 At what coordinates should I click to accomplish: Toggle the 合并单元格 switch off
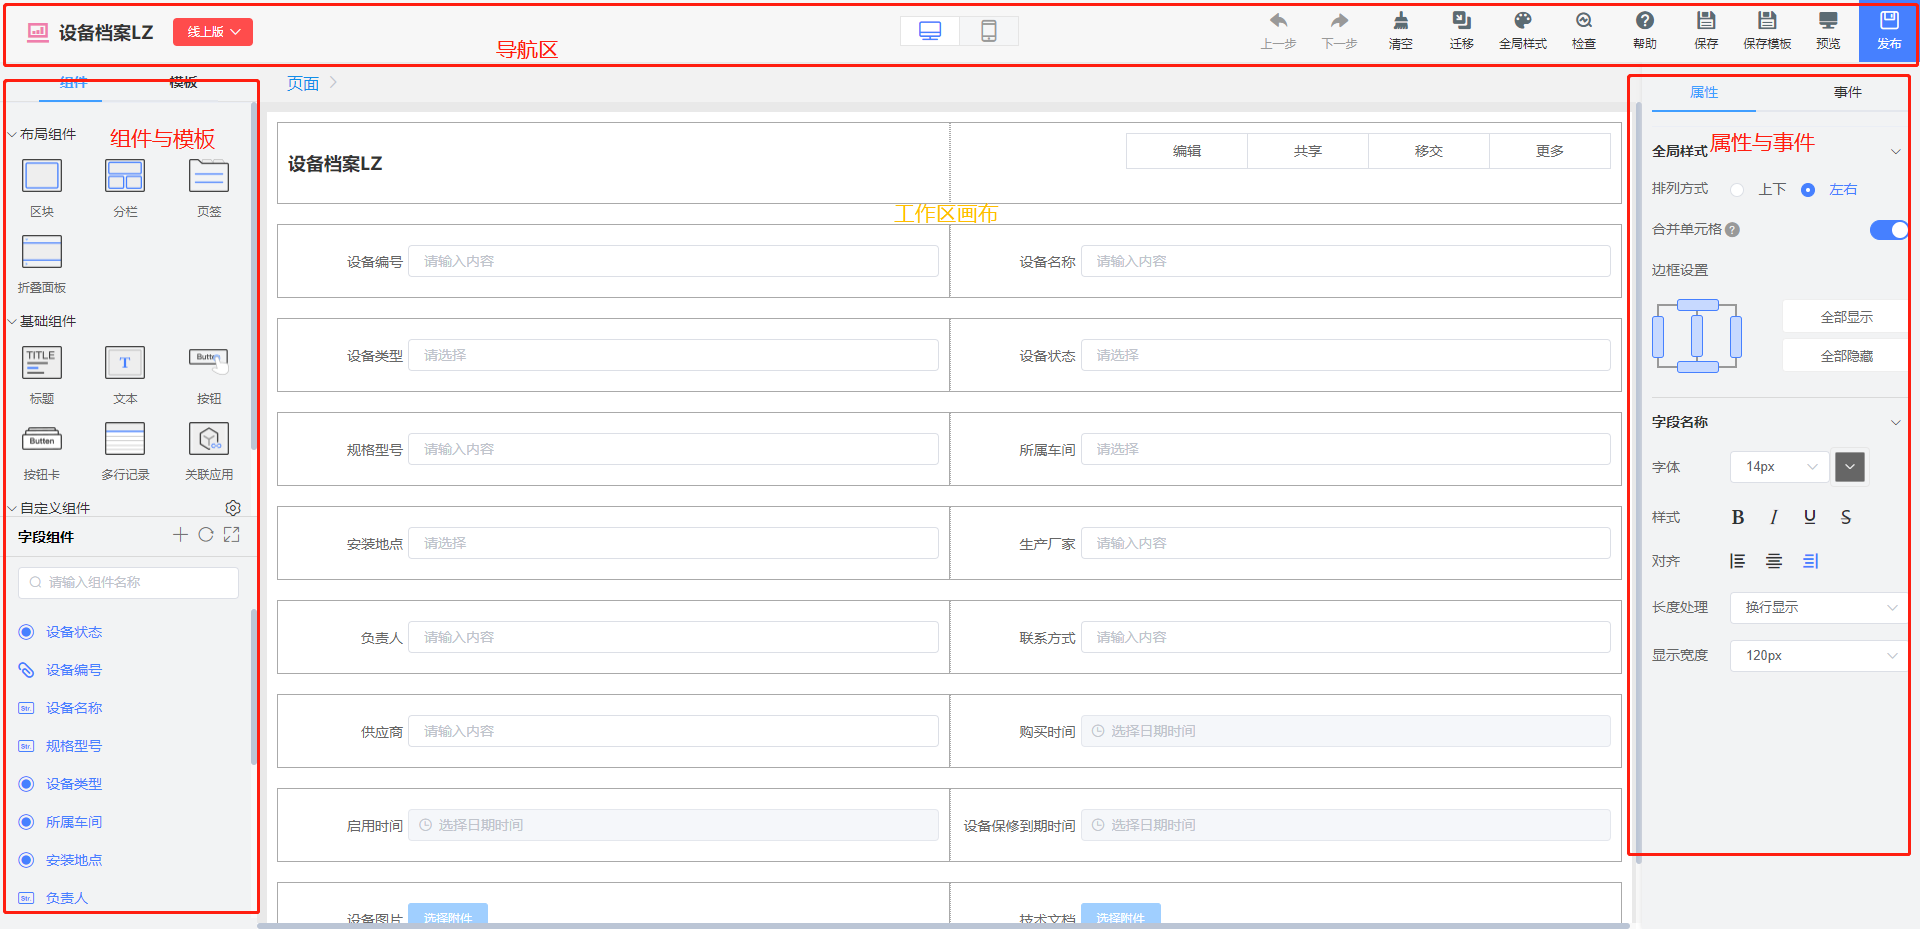click(x=1888, y=230)
